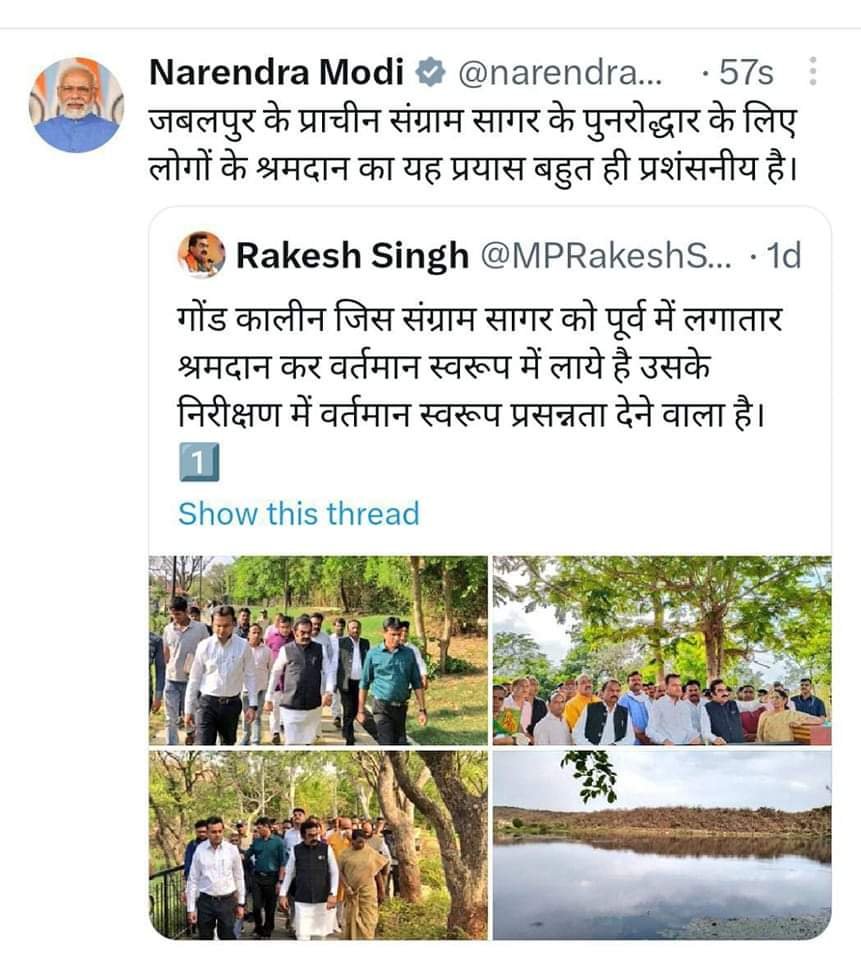Click the Show this thread link
Image resolution: width=861 pixels, height=960 pixels.
[298, 514]
